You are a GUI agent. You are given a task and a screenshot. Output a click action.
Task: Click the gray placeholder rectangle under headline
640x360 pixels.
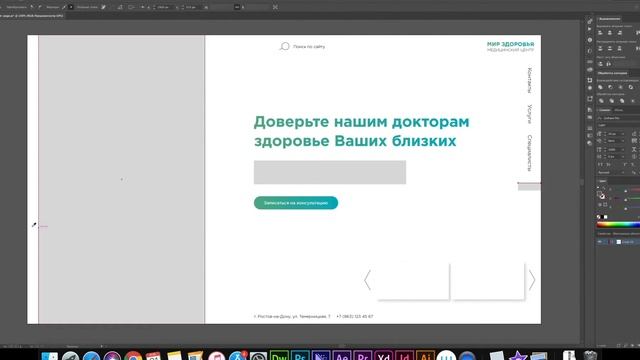(330, 172)
